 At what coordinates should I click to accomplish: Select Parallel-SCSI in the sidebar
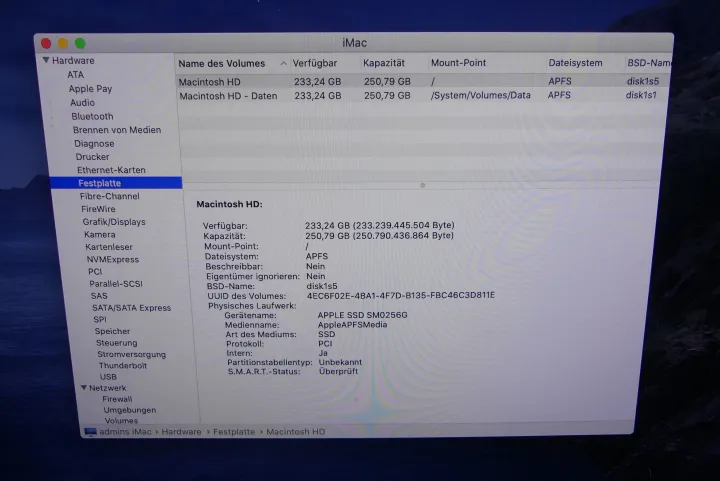116,284
